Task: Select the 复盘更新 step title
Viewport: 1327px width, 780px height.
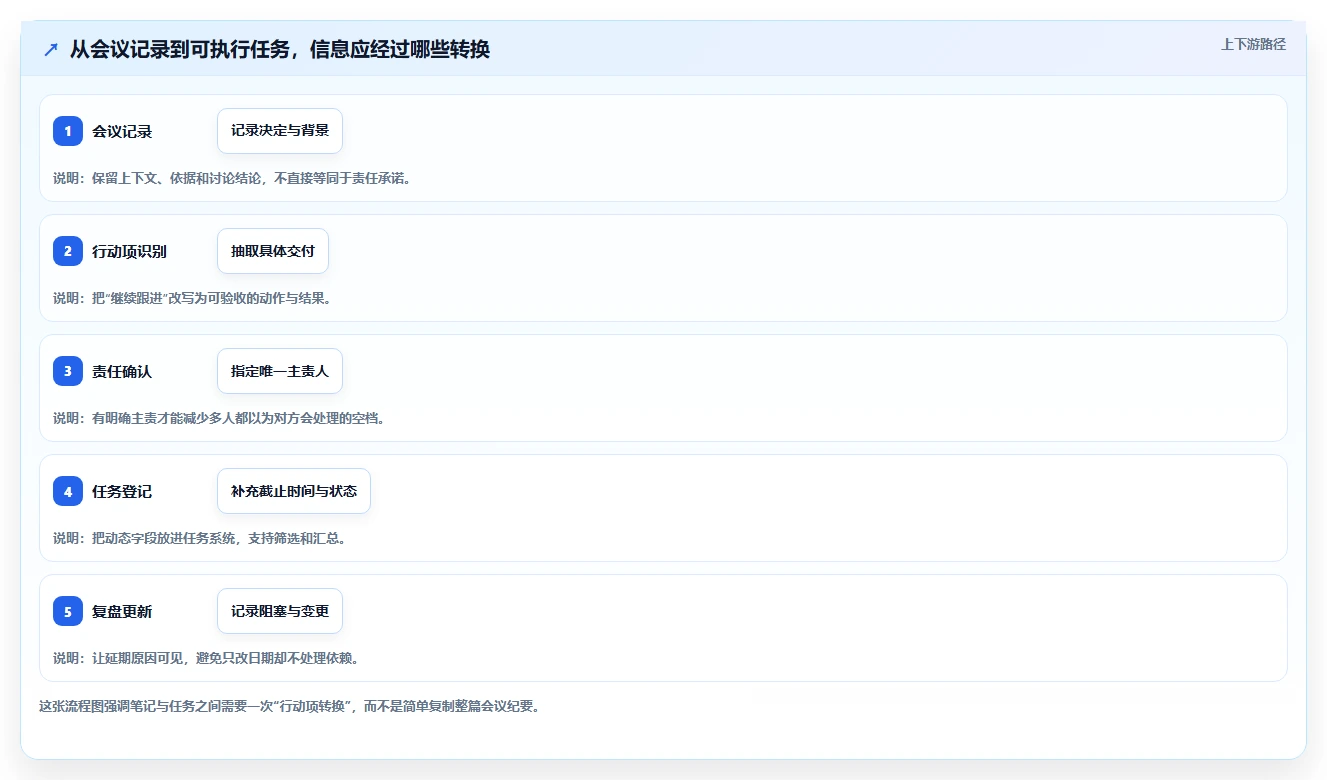Action: [x=122, y=612]
